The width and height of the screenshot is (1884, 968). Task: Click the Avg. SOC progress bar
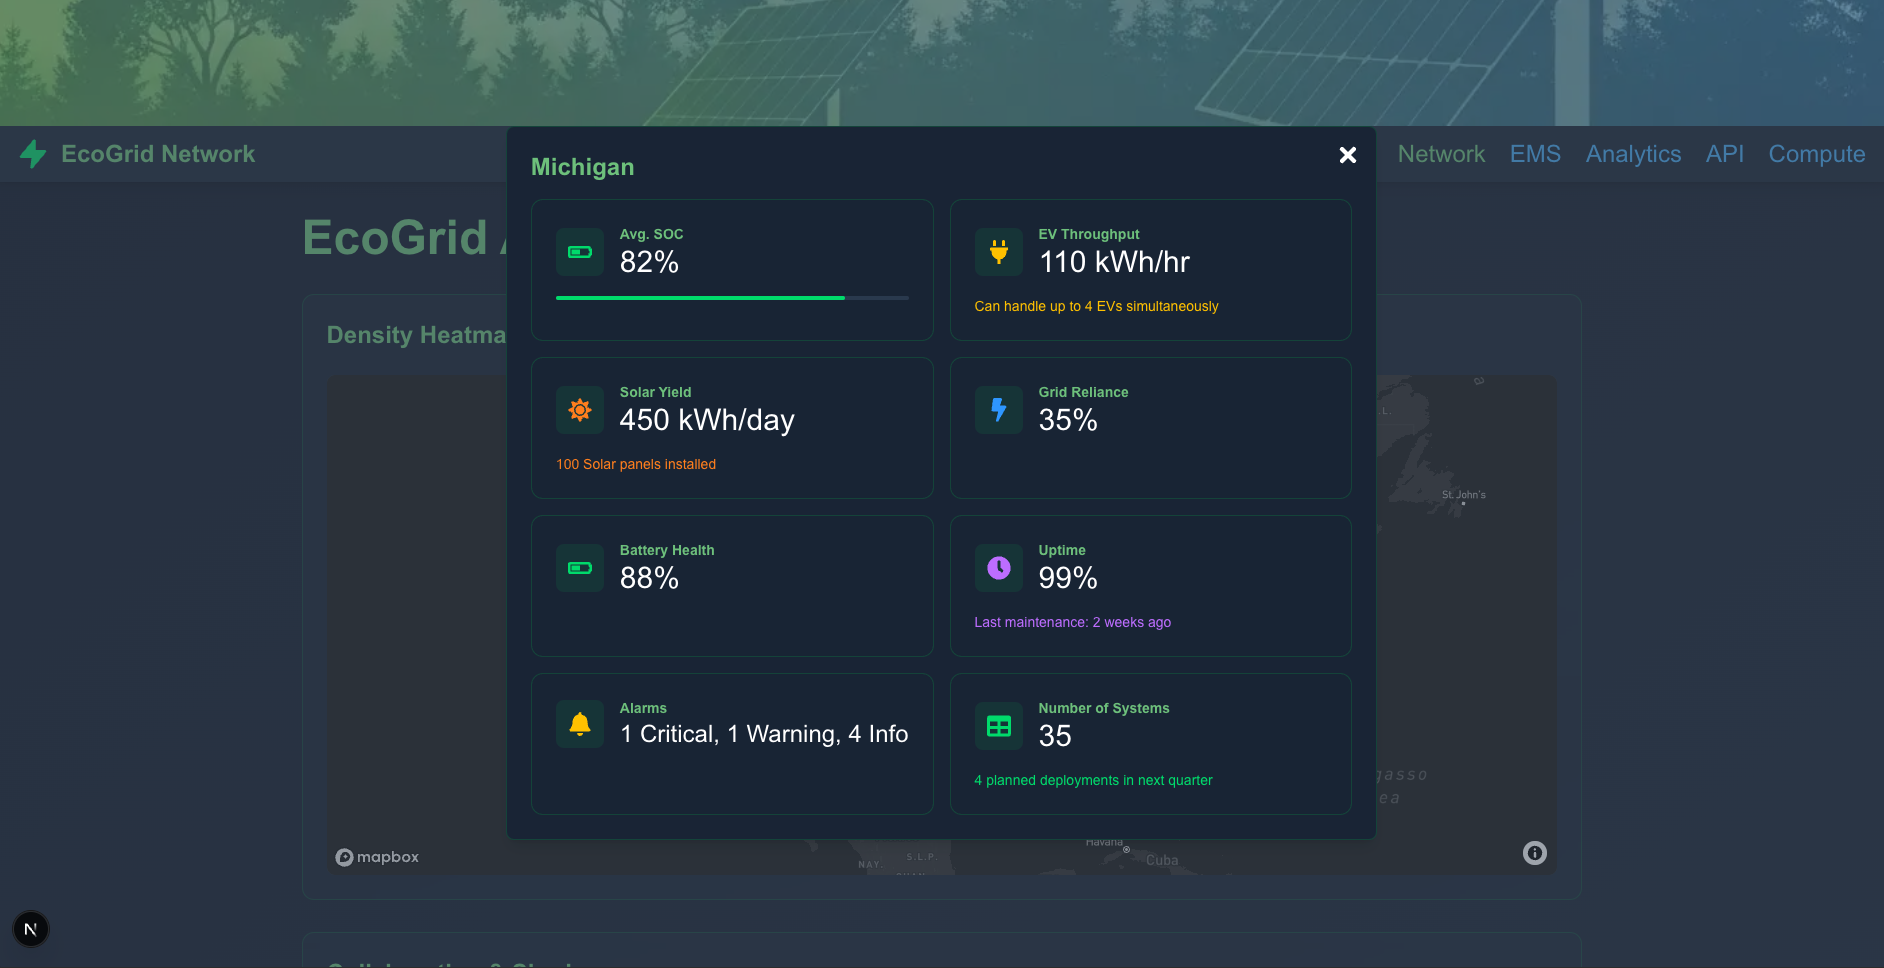[x=731, y=297]
